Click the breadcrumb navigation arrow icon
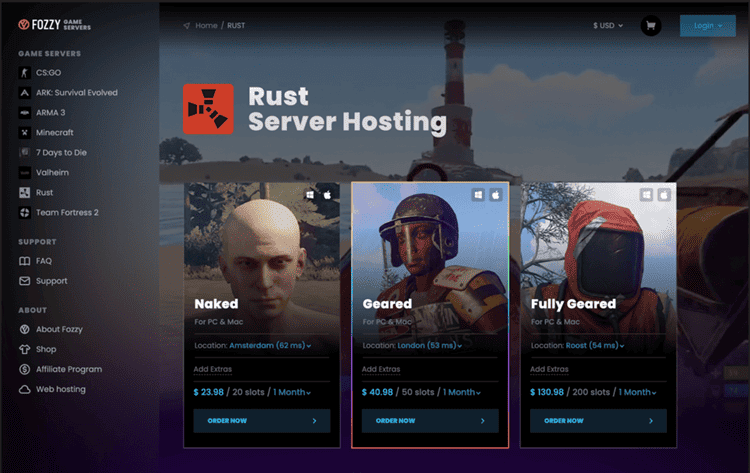 point(187,25)
